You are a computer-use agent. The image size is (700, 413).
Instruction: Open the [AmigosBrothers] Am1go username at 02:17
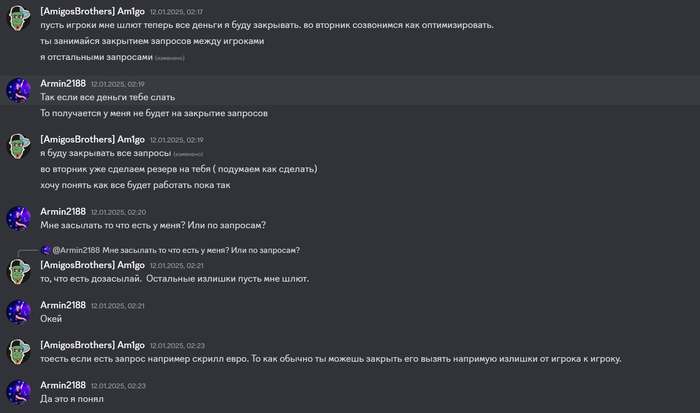tap(92, 11)
